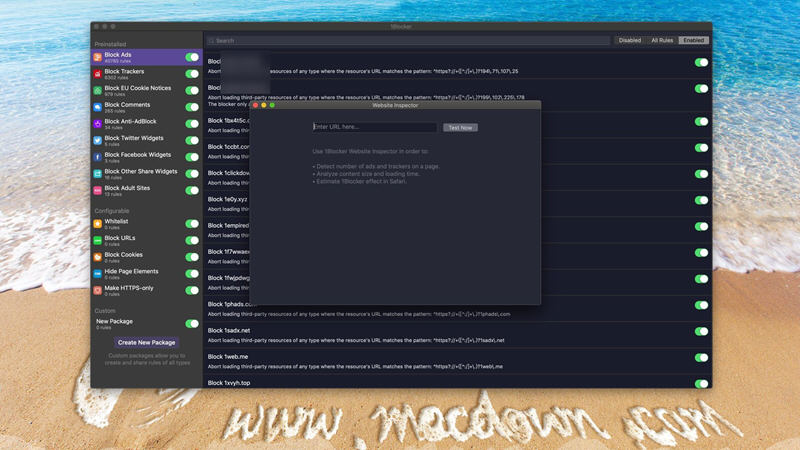Screen dimensions: 800x450
Task: Click the Block Facebook Widgets icon
Action: 97,157
